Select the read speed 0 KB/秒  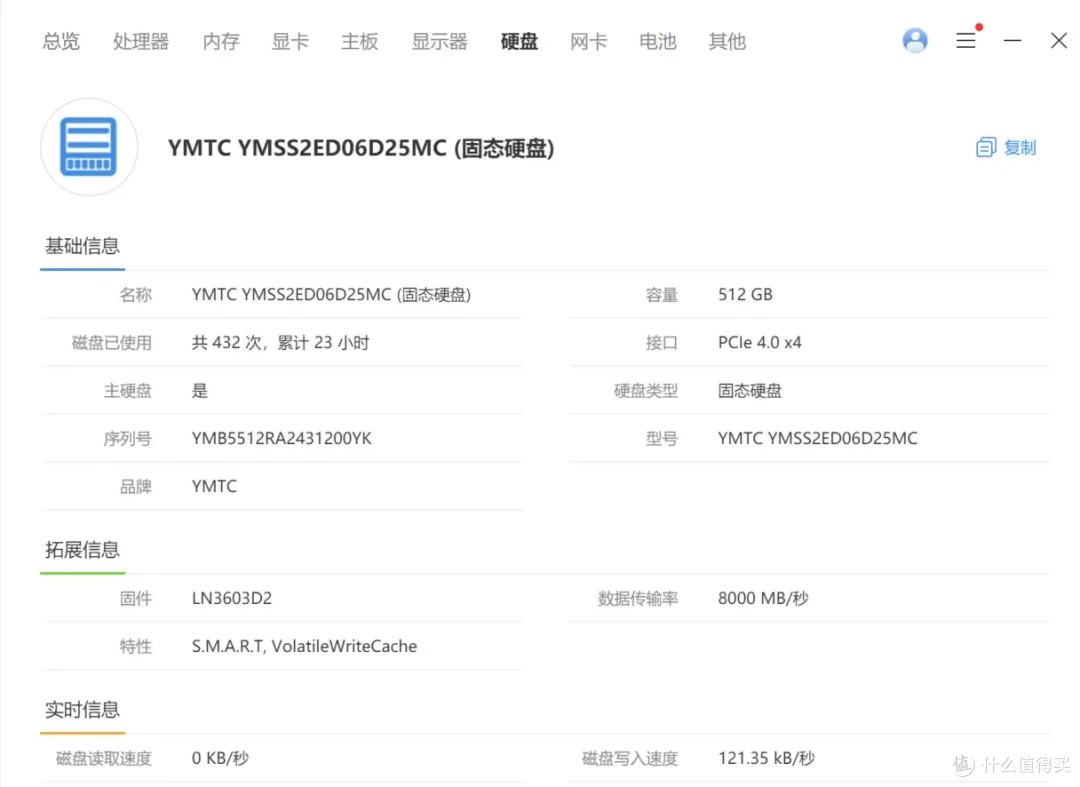[x=220, y=759]
